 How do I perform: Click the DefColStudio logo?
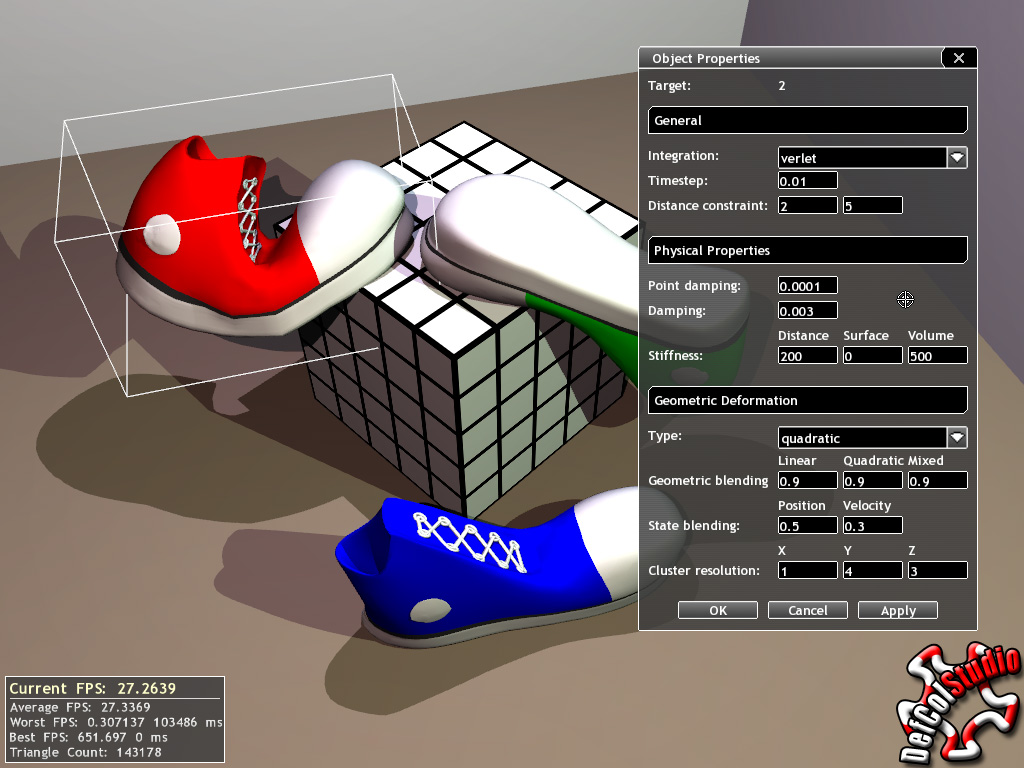tap(961, 706)
